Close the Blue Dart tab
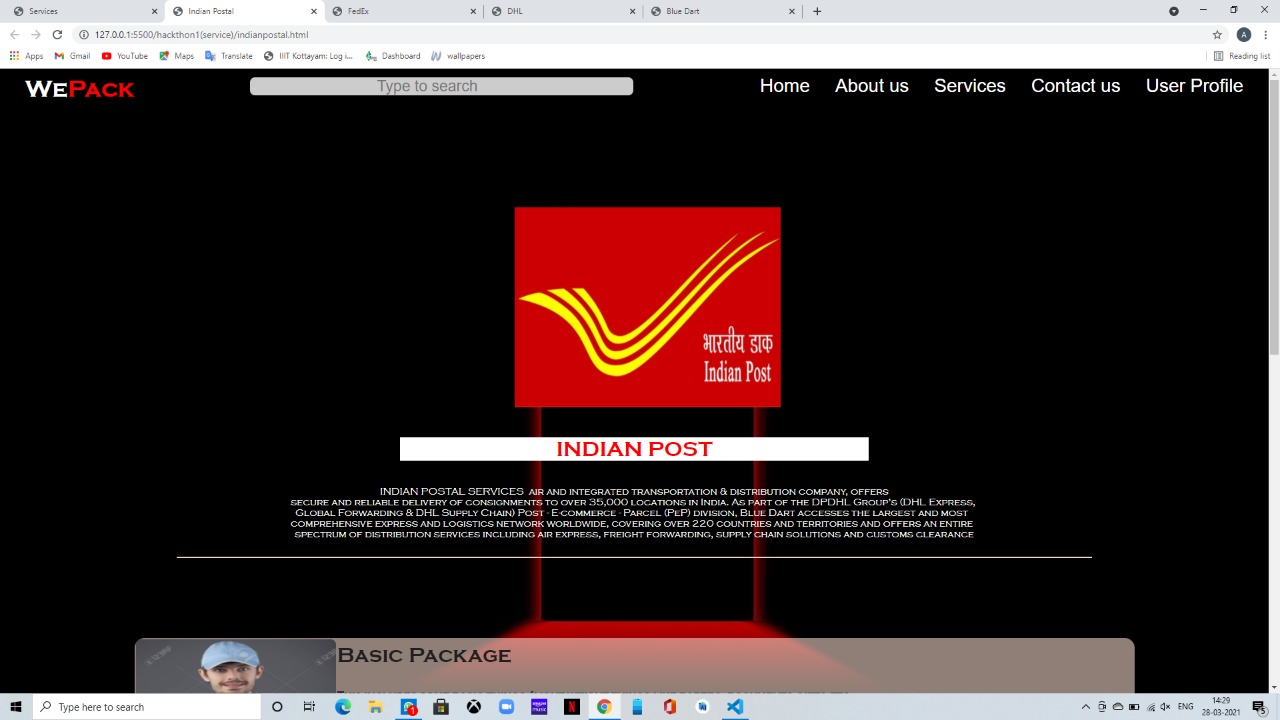Screen dimensions: 1280x720 pos(792,11)
